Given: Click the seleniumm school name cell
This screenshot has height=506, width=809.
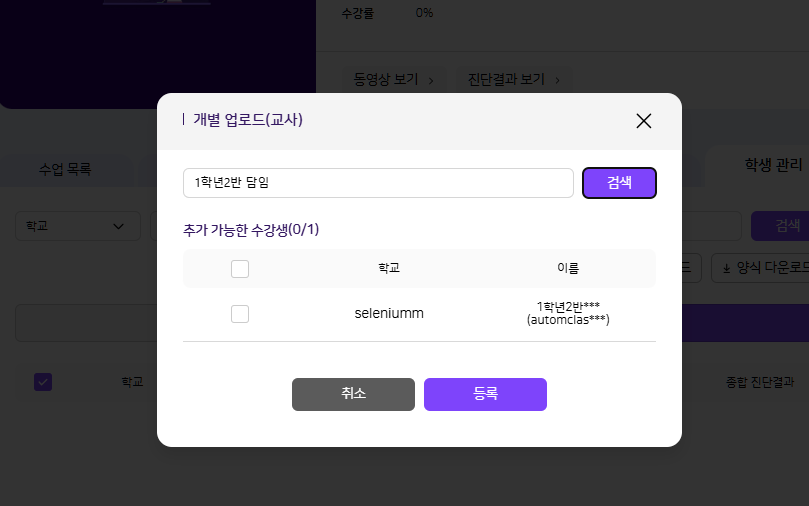Looking at the screenshot, I should click(x=389, y=314).
